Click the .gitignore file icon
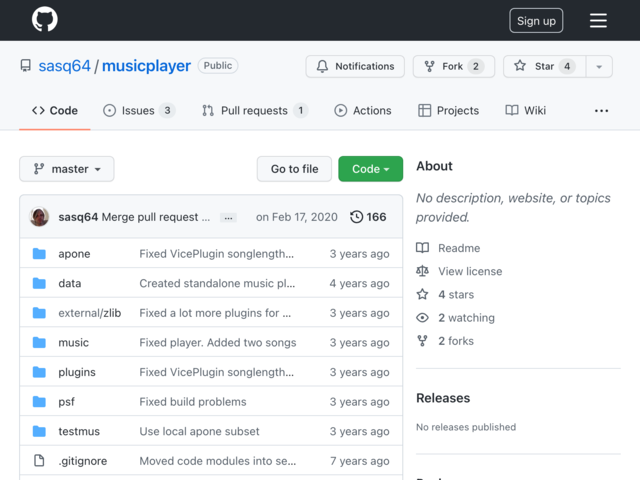This screenshot has width=640, height=480. (x=39, y=460)
